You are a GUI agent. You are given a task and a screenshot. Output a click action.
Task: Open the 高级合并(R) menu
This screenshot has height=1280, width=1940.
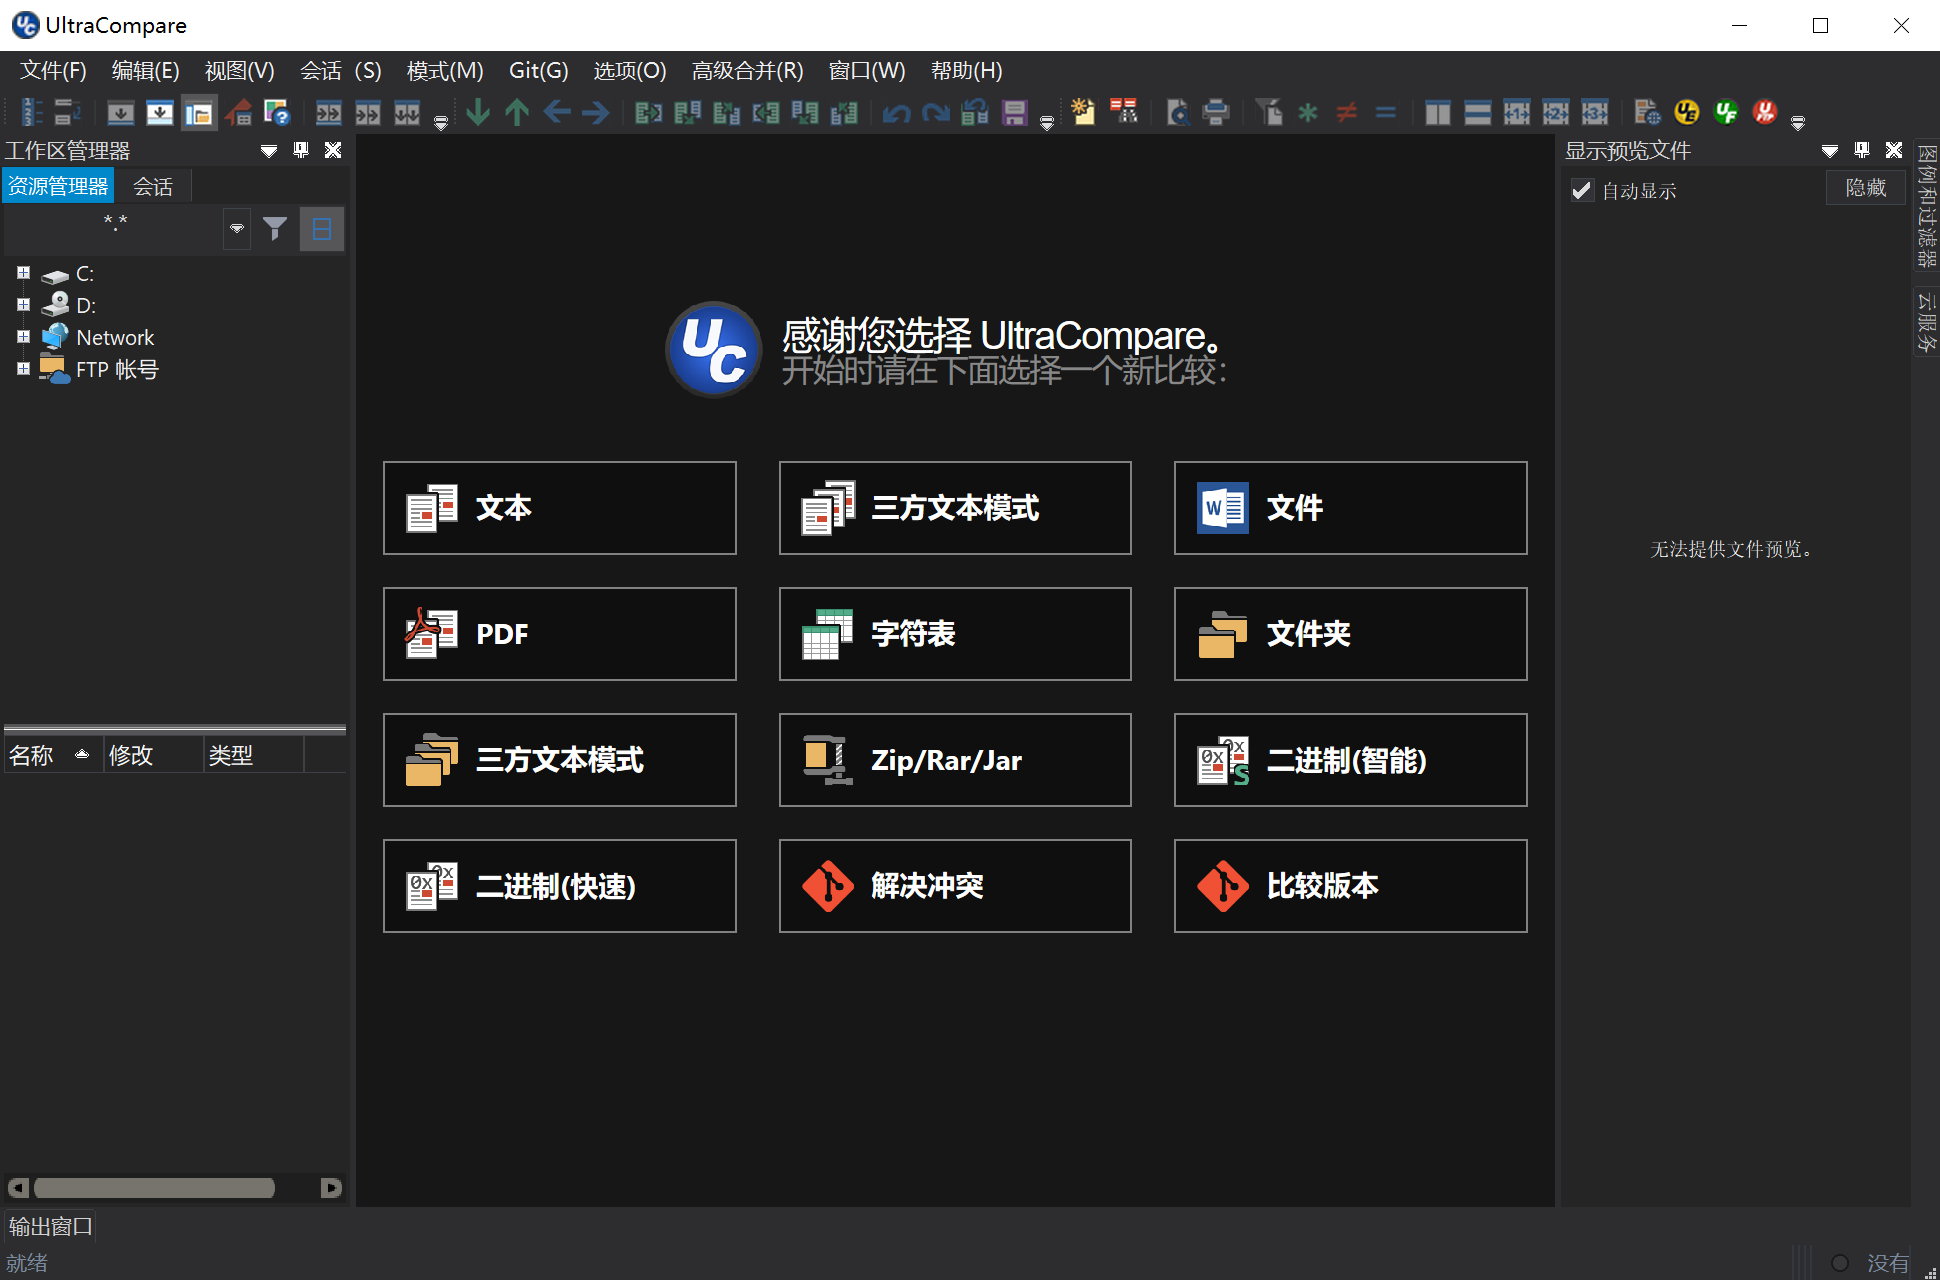[x=747, y=71]
